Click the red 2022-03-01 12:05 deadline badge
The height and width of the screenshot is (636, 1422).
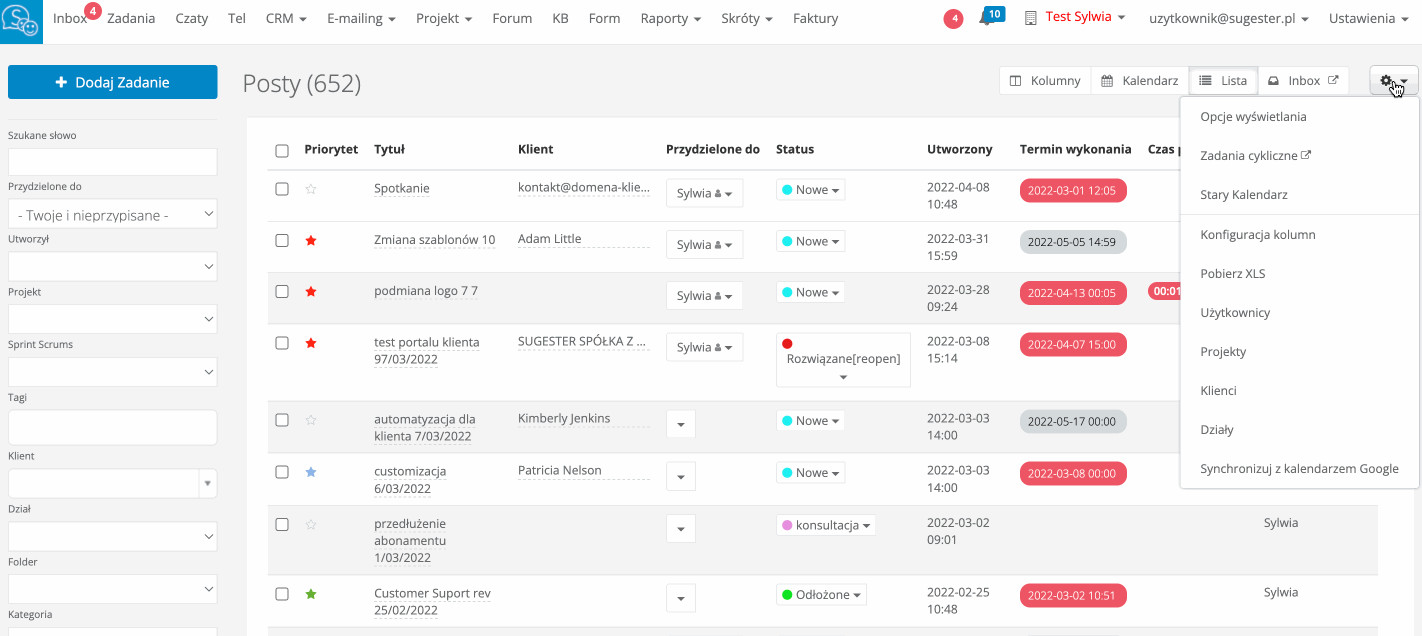click(1073, 190)
